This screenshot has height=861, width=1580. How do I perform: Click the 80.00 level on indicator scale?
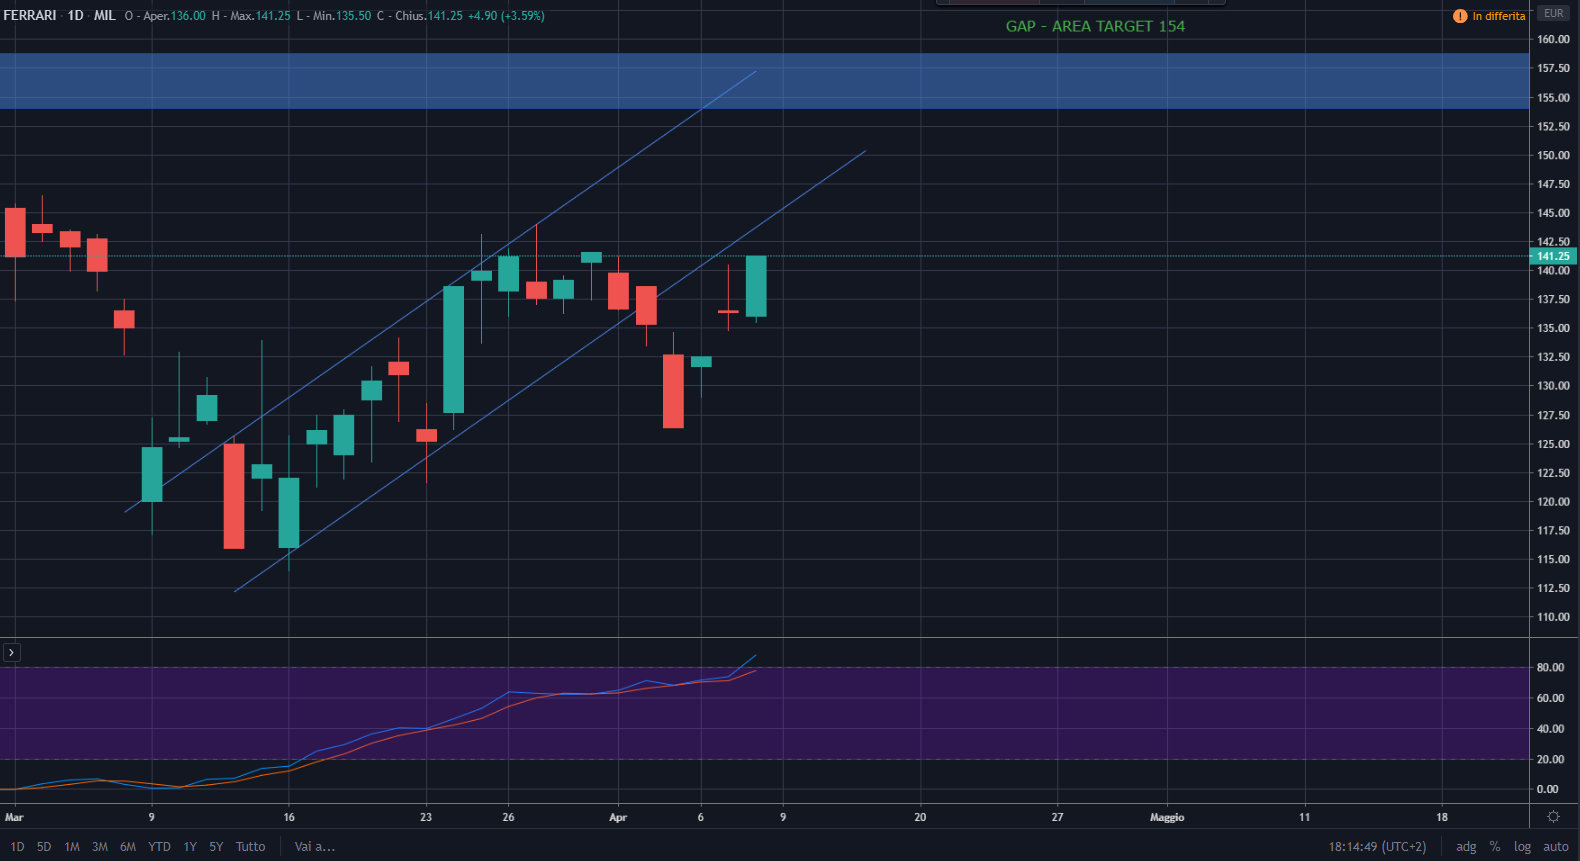pos(1550,667)
